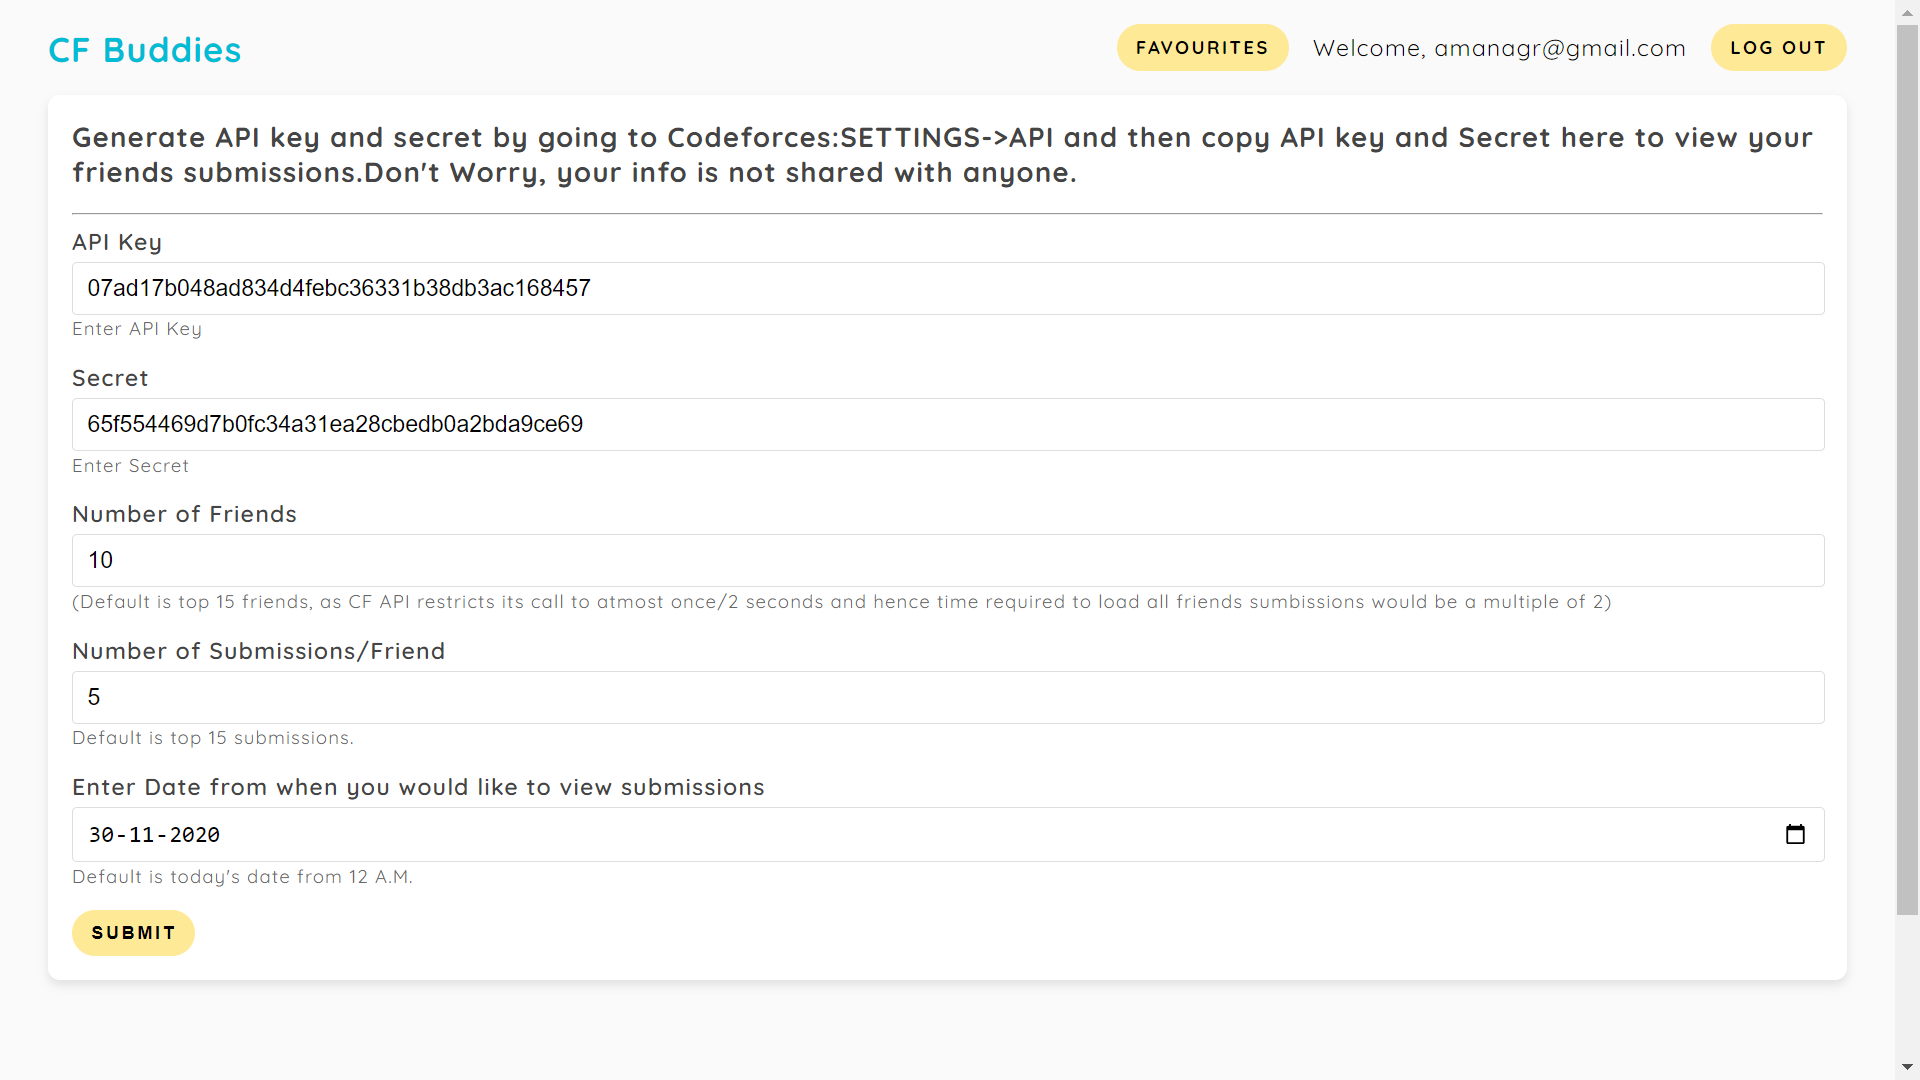Click the CF Buddies logo
The image size is (1920, 1080).
point(145,50)
